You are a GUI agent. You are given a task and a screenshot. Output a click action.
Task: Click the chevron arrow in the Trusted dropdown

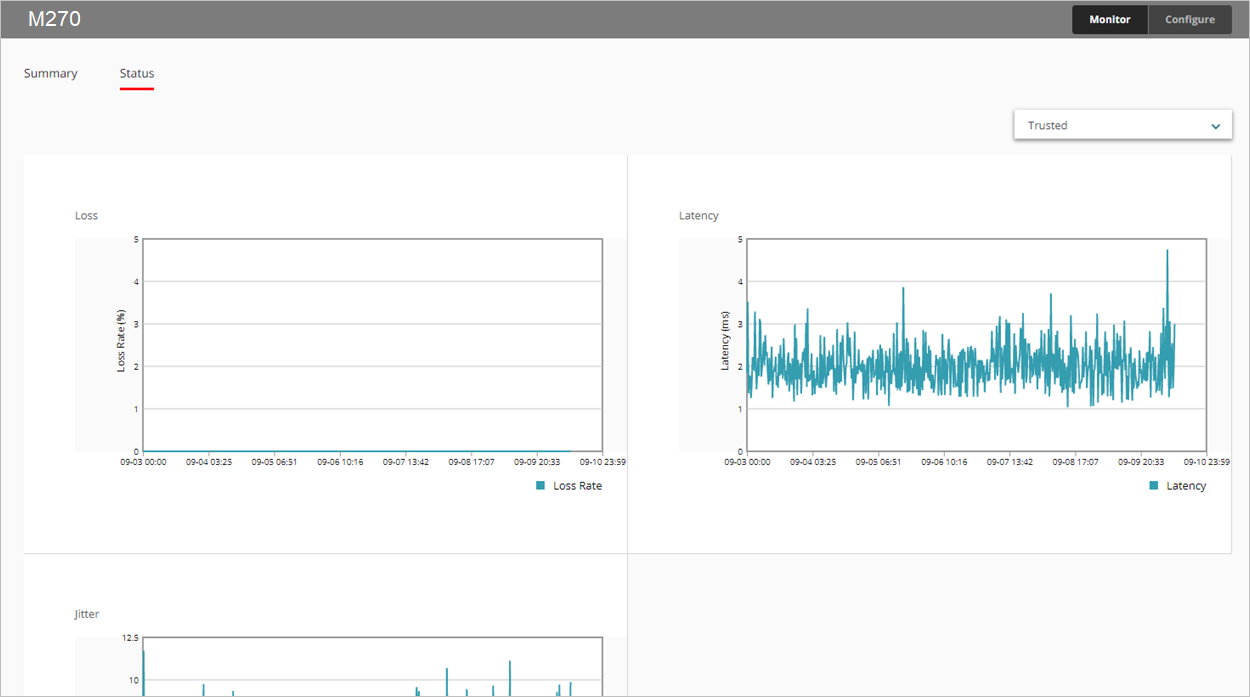[1215, 126]
